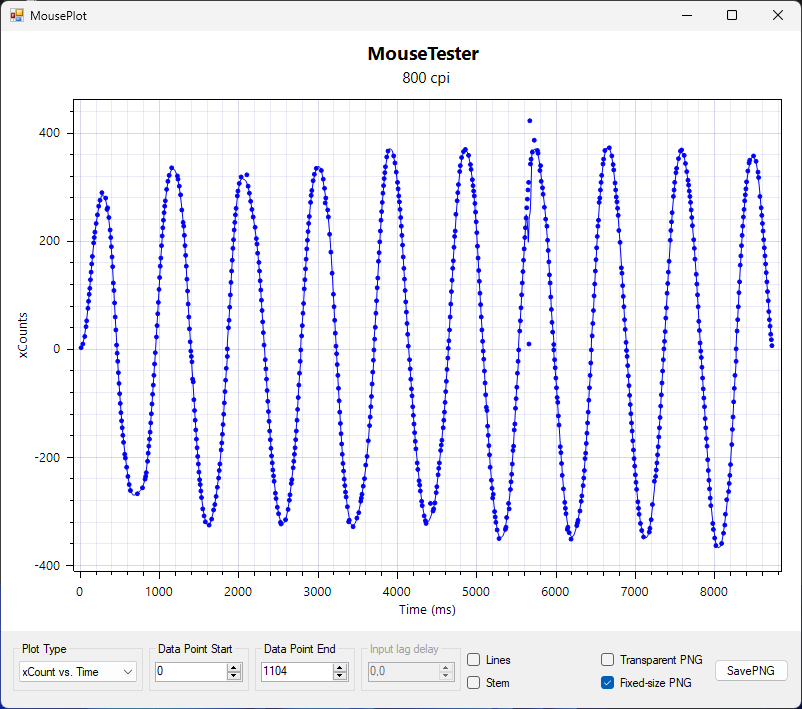Image resolution: width=802 pixels, height=709 pixels.
Task: Focus the Data Point End input field
Action: (297, 671)
